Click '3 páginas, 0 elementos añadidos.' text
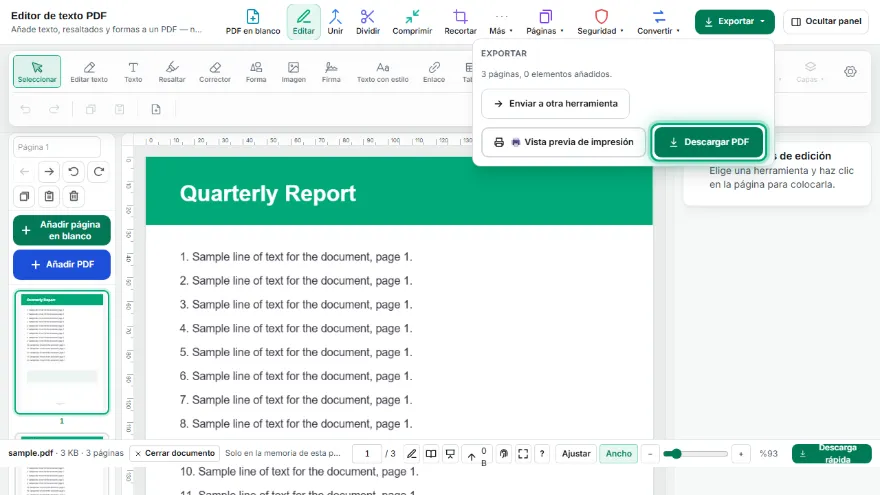Image resolution: width=880 pixels, height=495 pixels. [x=546, y=74]
